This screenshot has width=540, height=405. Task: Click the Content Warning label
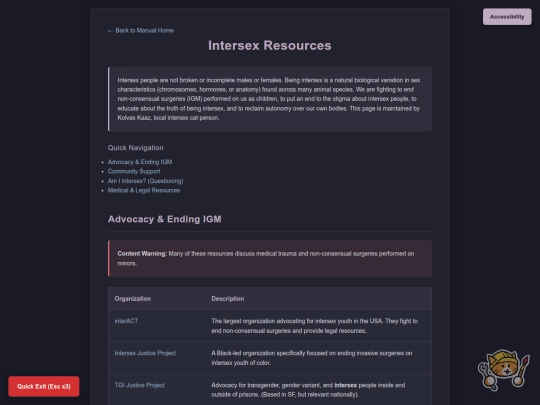tap(142, 253)
